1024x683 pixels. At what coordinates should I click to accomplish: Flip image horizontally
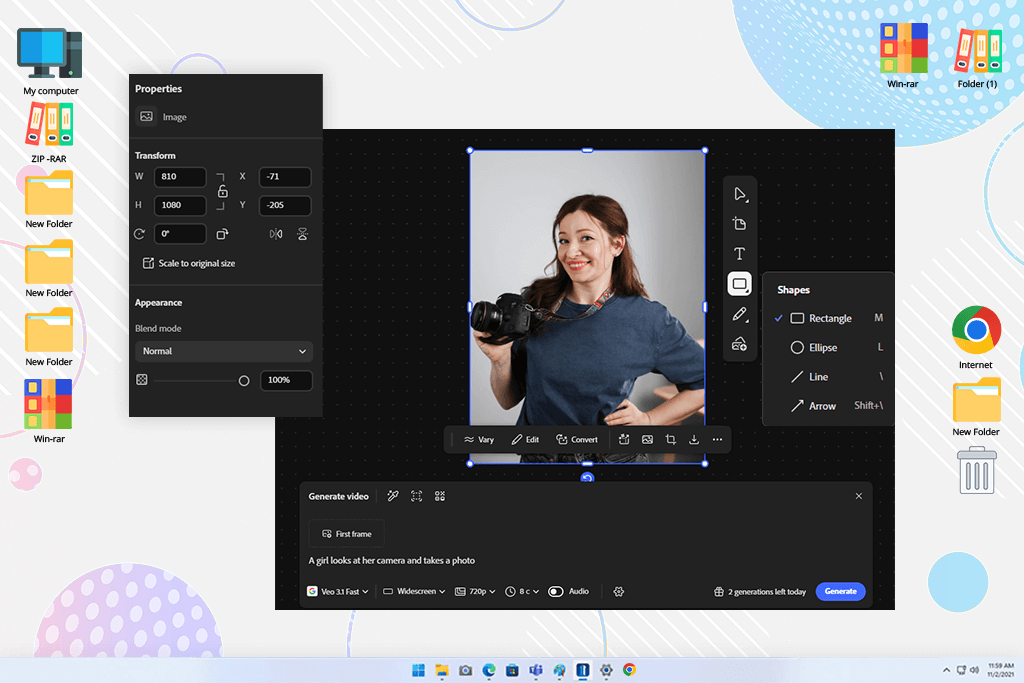pyautogui.click(x=276, y=234)
